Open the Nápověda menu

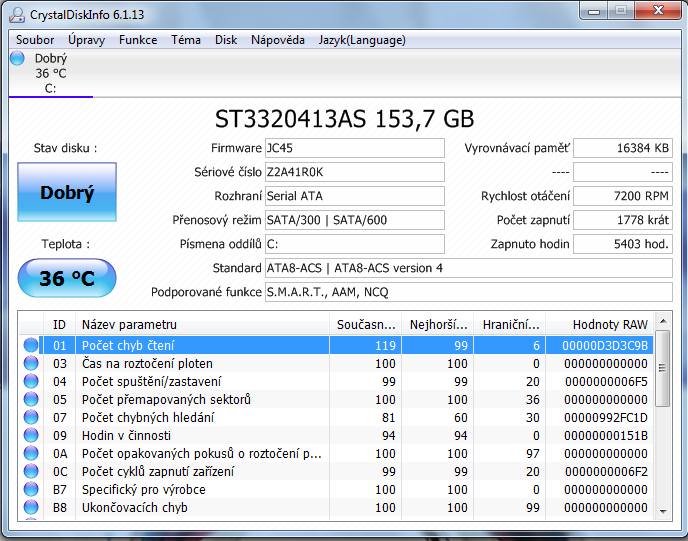click(278, 40)
